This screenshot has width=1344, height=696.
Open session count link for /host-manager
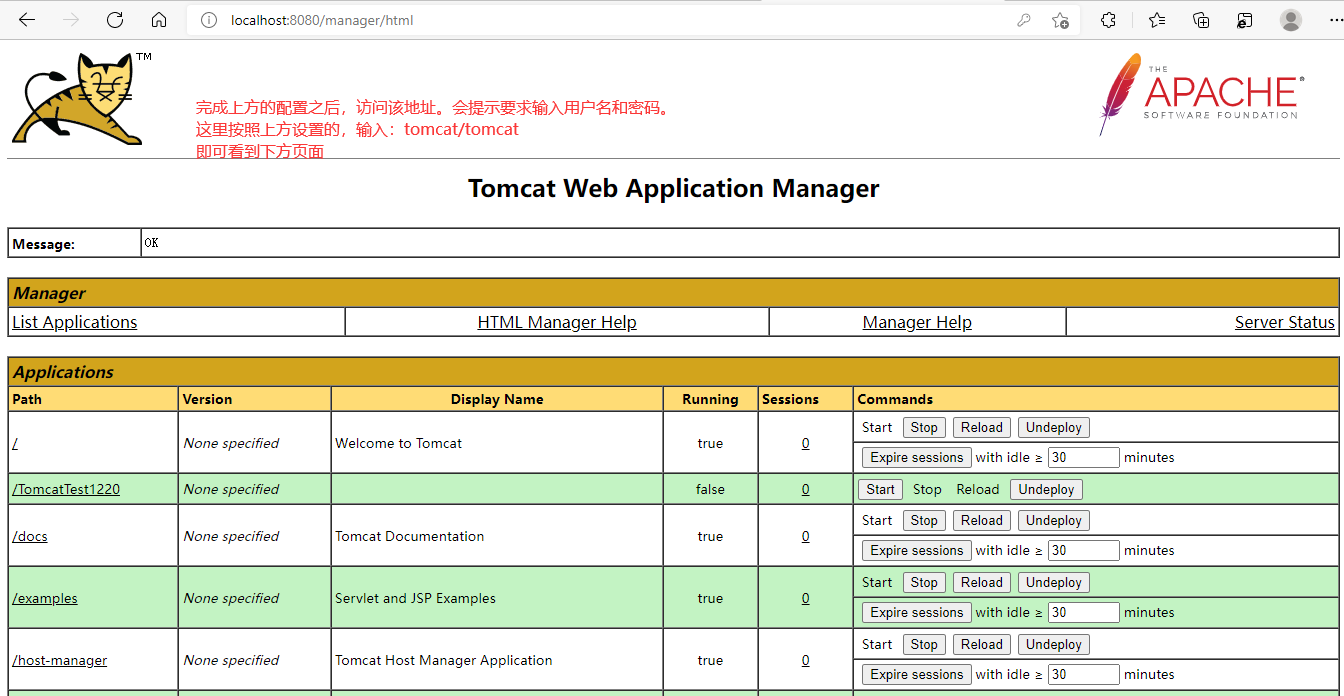[806, 660]
